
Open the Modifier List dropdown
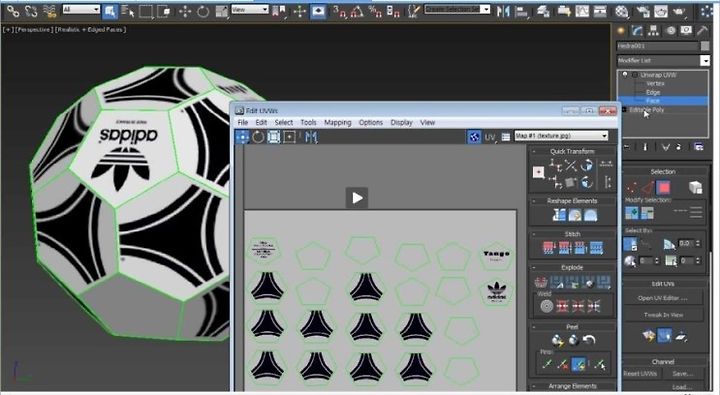[x=663, y=60]
